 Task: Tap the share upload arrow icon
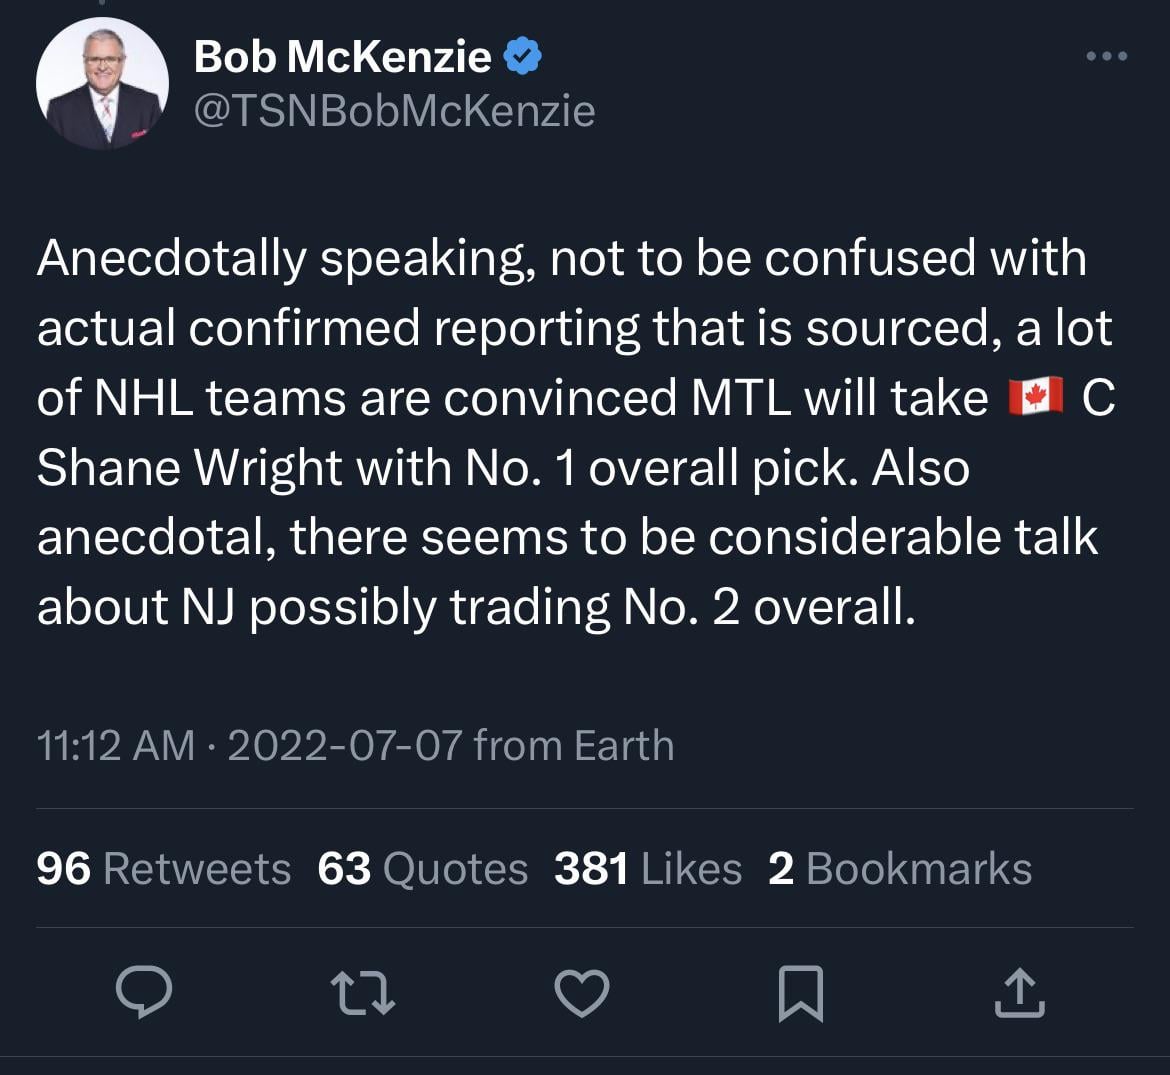pyautogui.click(x=1019, y=990)
